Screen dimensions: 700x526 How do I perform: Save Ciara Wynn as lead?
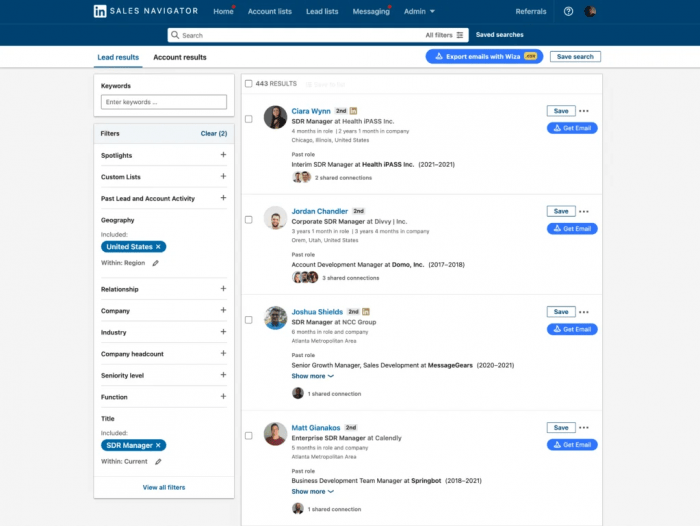561,111
